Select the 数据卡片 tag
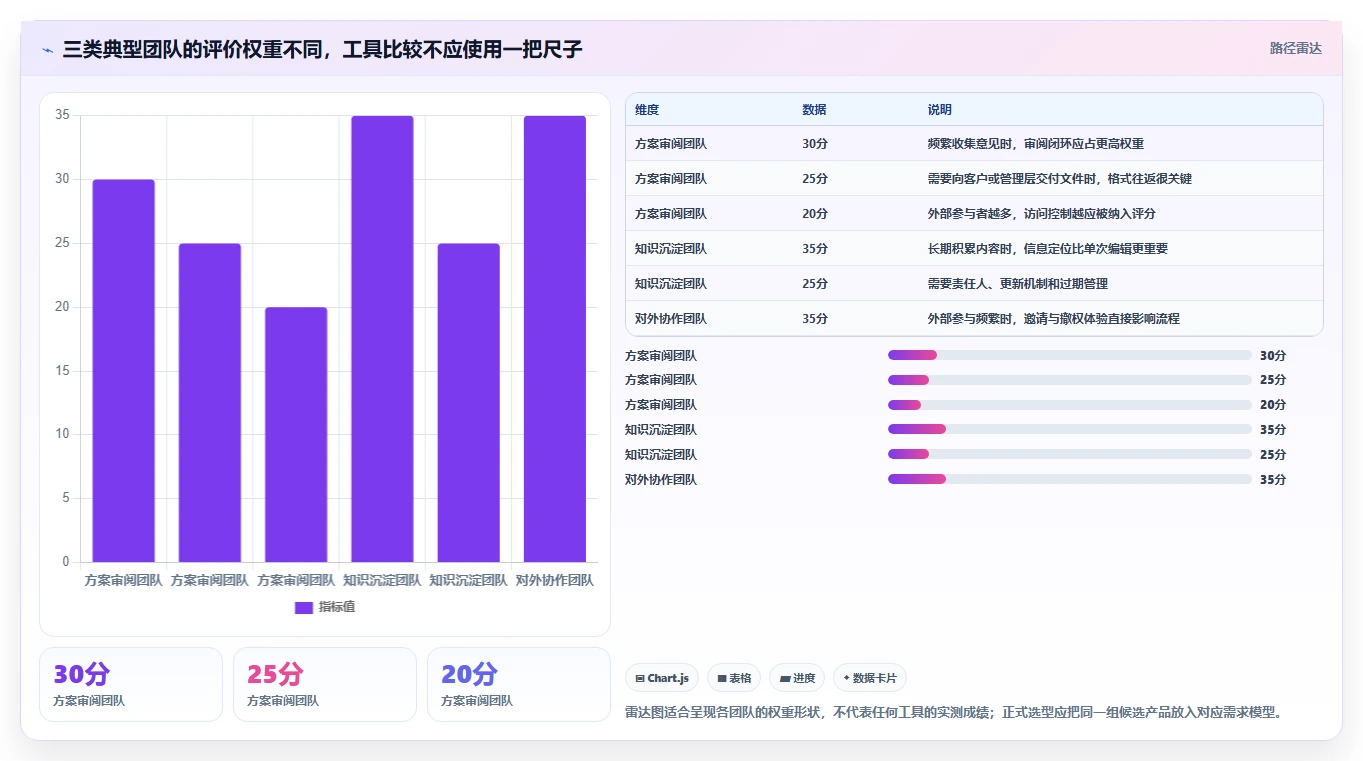Image resolution: width=1363 pixels, height=761 pixels. pyautogui.click(x=870, y=678)
